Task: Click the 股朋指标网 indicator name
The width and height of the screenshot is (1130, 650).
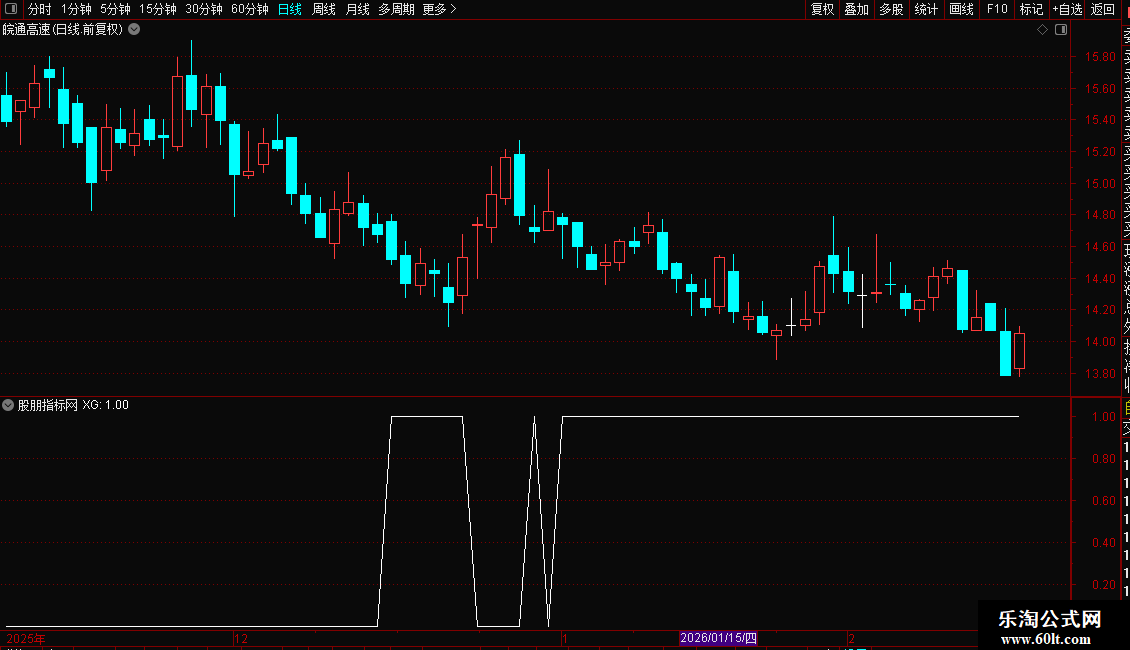Action: tap(48, 405)
